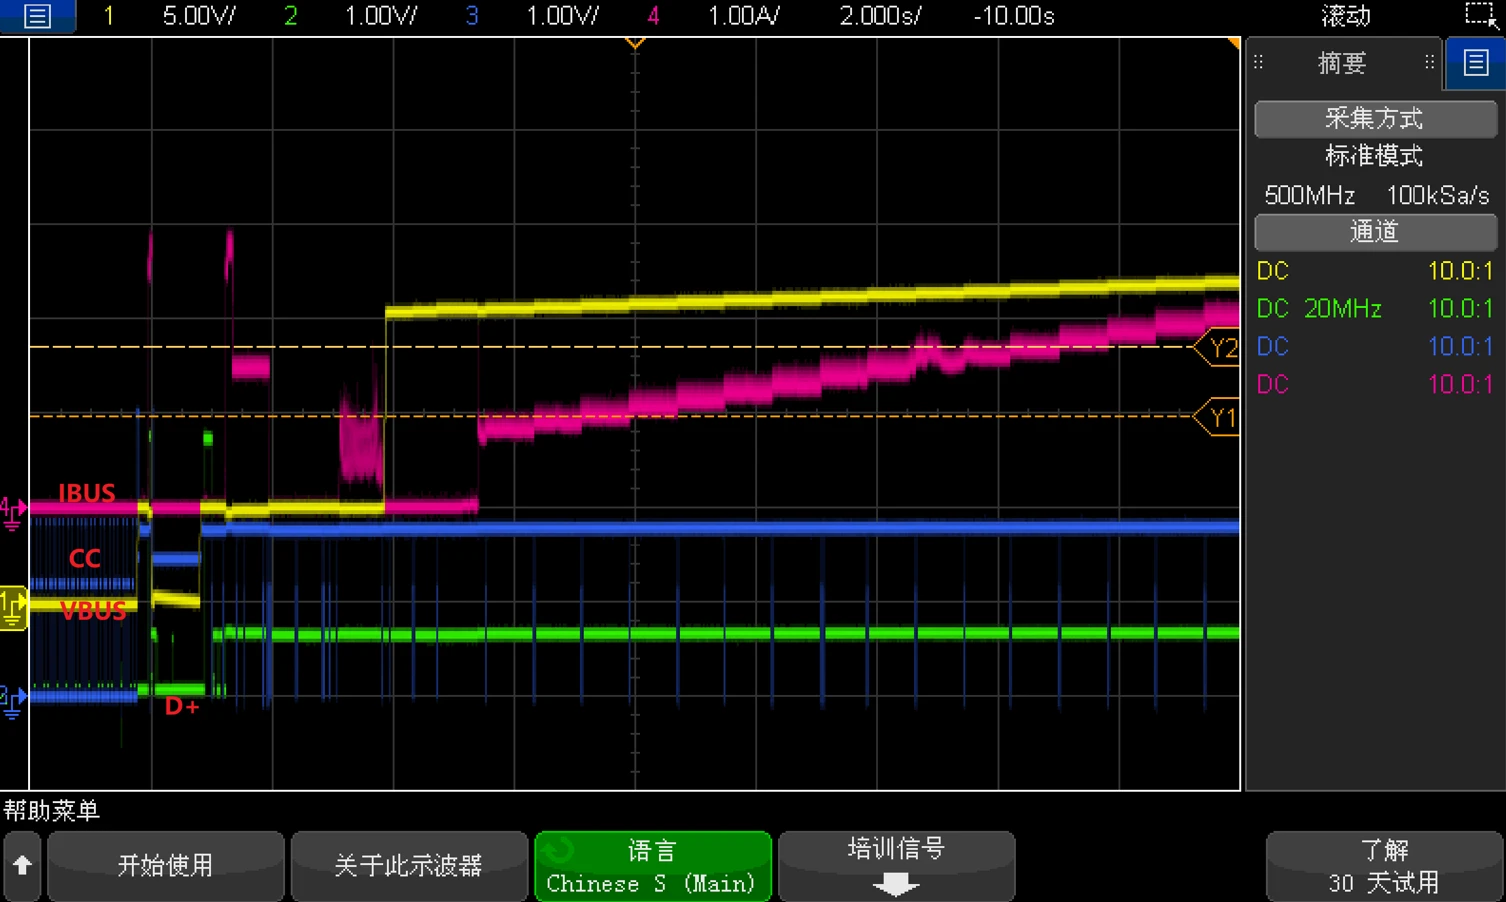Expand the 采集方式 acquisition section
Image resolution: width=1506 pixels, height=902 pixels.
point(1374,119)
